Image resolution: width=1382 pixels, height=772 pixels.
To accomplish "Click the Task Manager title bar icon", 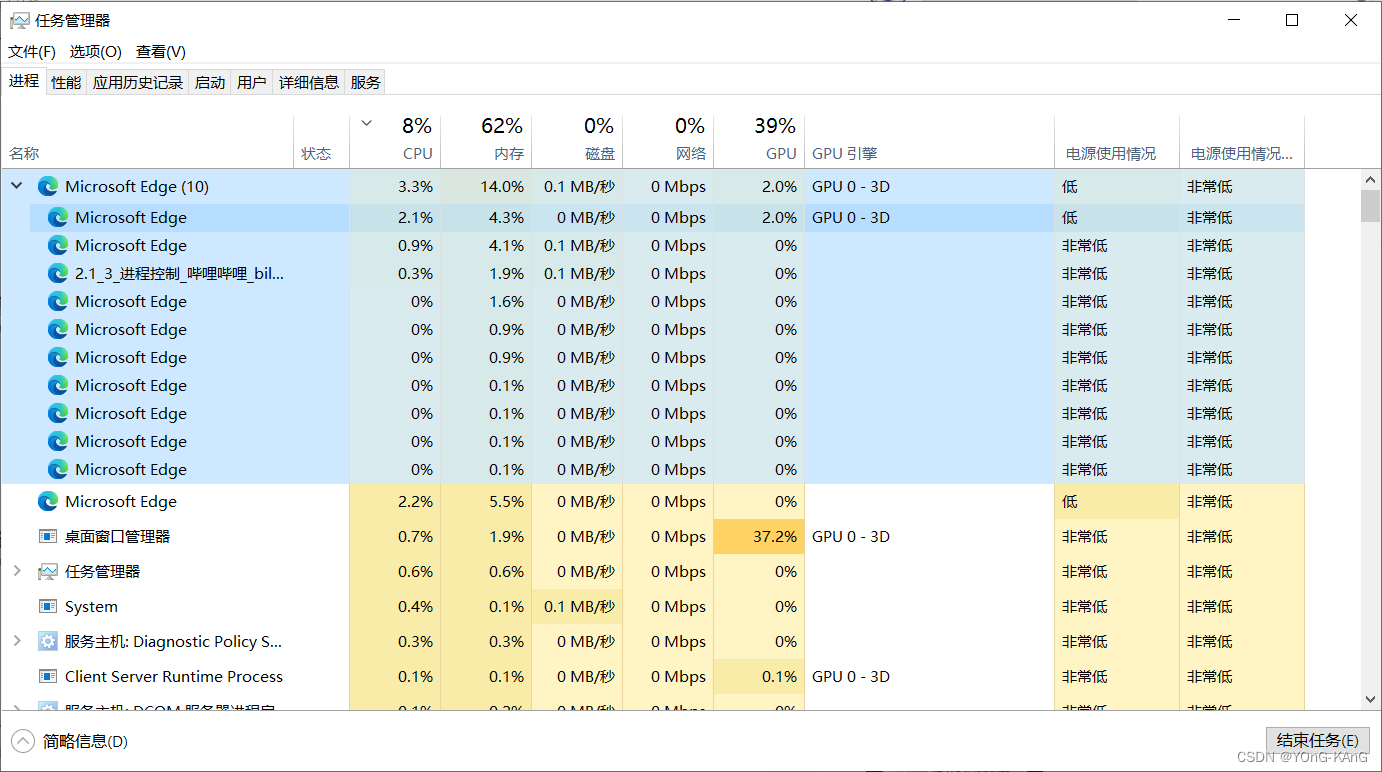I will 19,20.
